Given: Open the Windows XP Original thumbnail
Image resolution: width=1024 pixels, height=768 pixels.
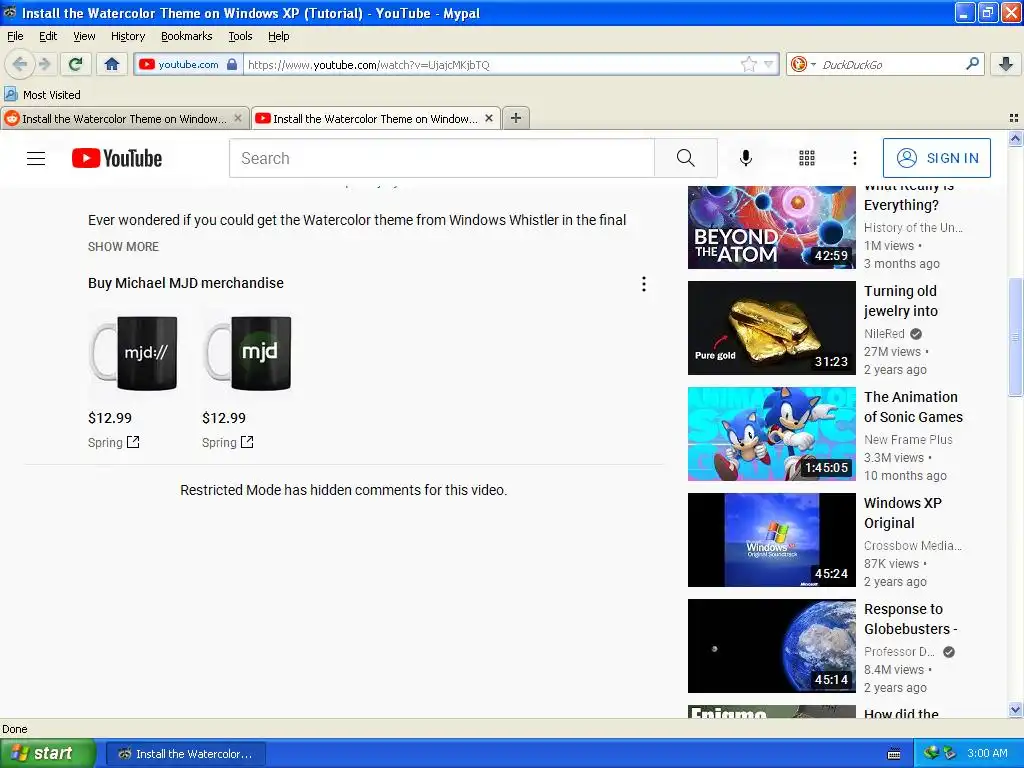Looking at the screenshot, I should (x=771, y=539).
